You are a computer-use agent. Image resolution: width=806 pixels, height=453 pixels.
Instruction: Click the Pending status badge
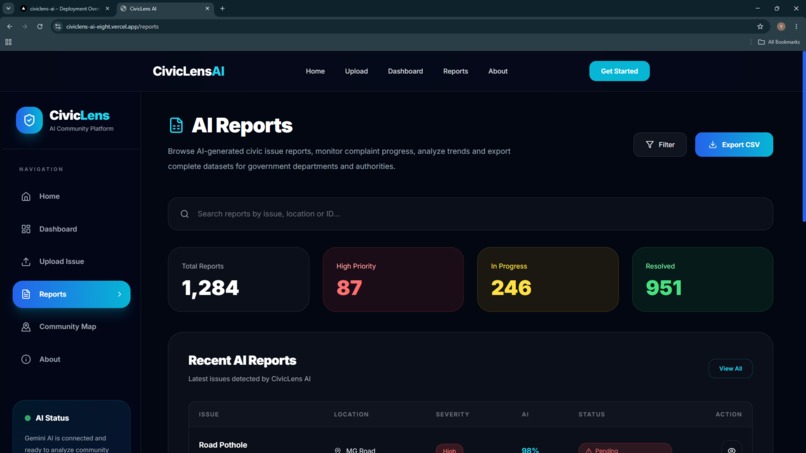pyautogui.click(x=625, y=448)
